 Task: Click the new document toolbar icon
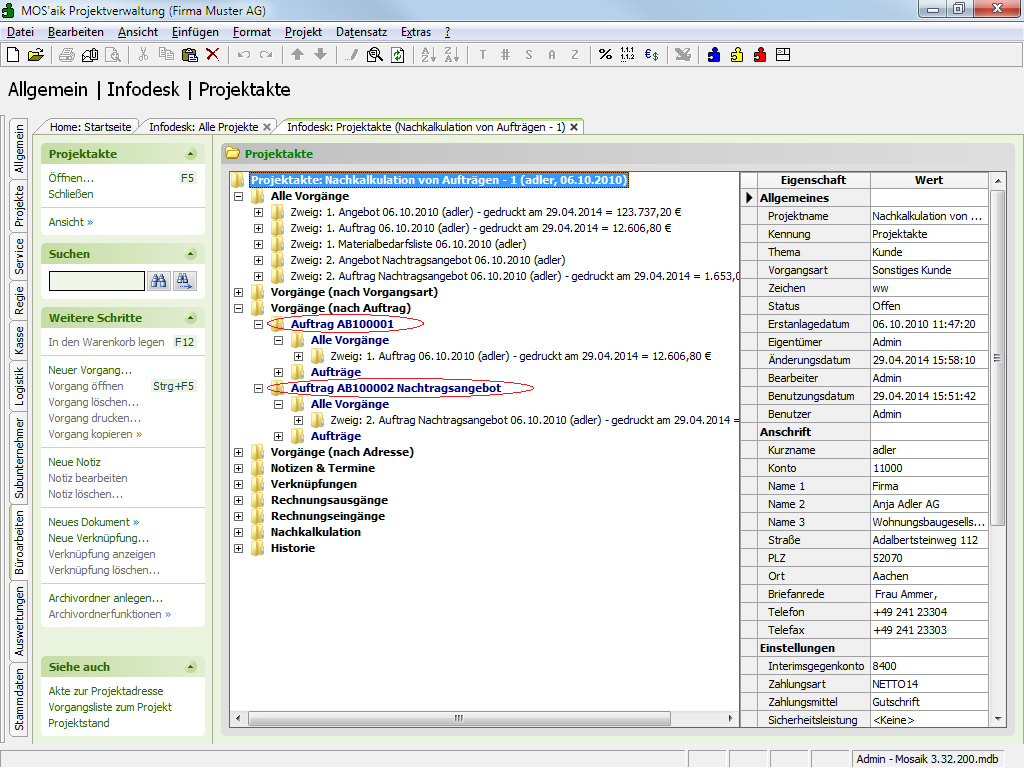pos(13,55)
